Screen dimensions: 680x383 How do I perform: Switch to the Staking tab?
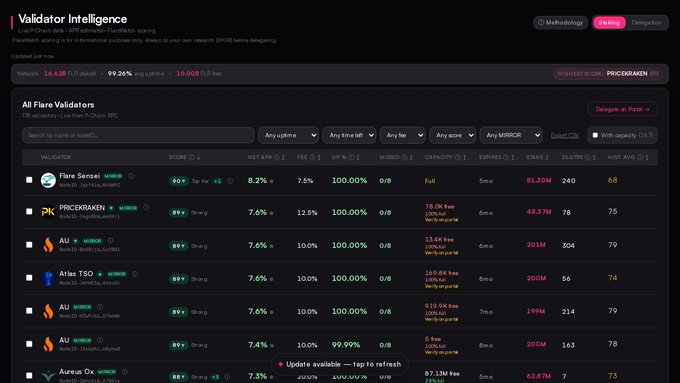click(609, 23)
